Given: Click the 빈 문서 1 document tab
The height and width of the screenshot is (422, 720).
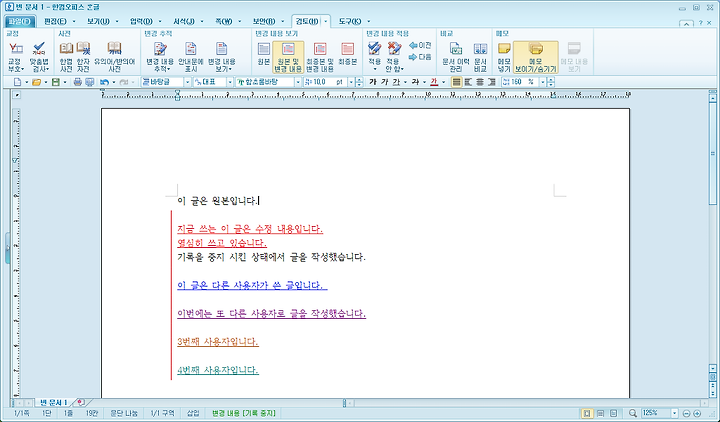Looking at the screenshot, I should point(54,403).
